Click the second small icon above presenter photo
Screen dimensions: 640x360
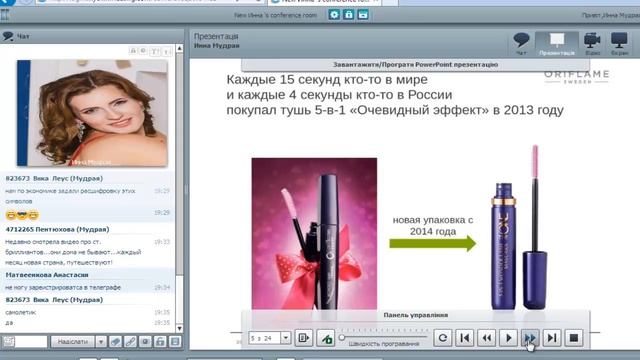[x=143, y=51]
